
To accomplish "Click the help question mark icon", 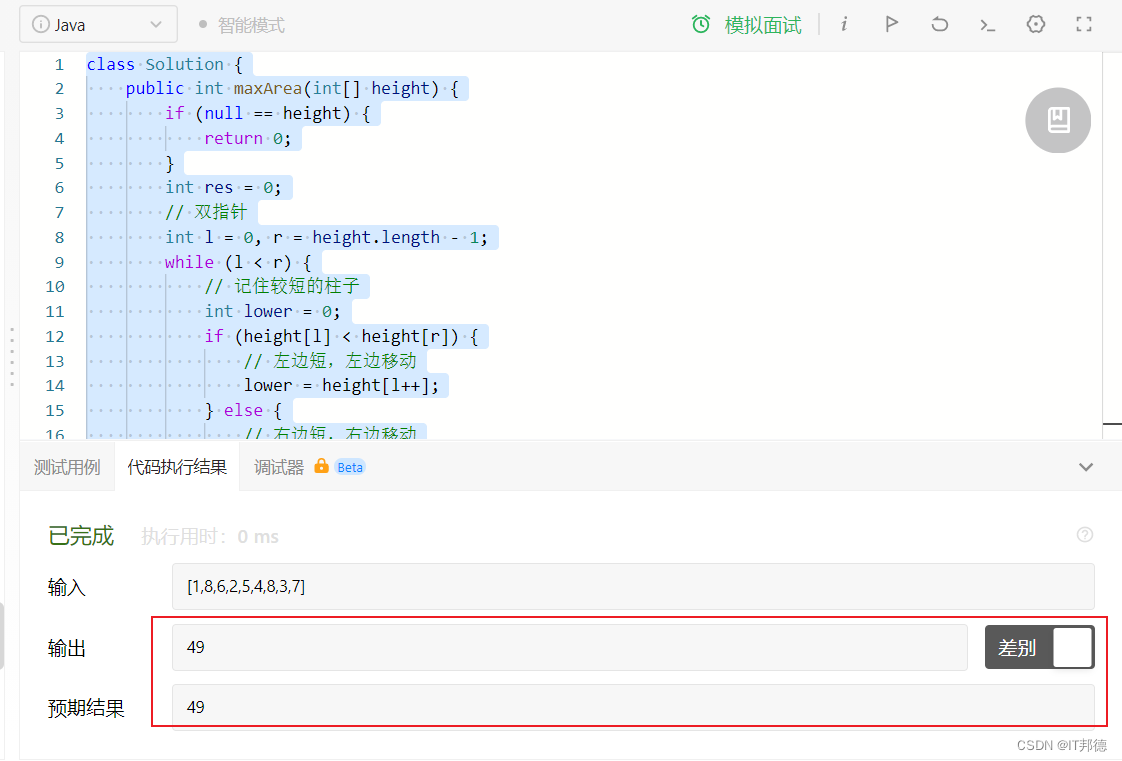I will (1085, 535).
